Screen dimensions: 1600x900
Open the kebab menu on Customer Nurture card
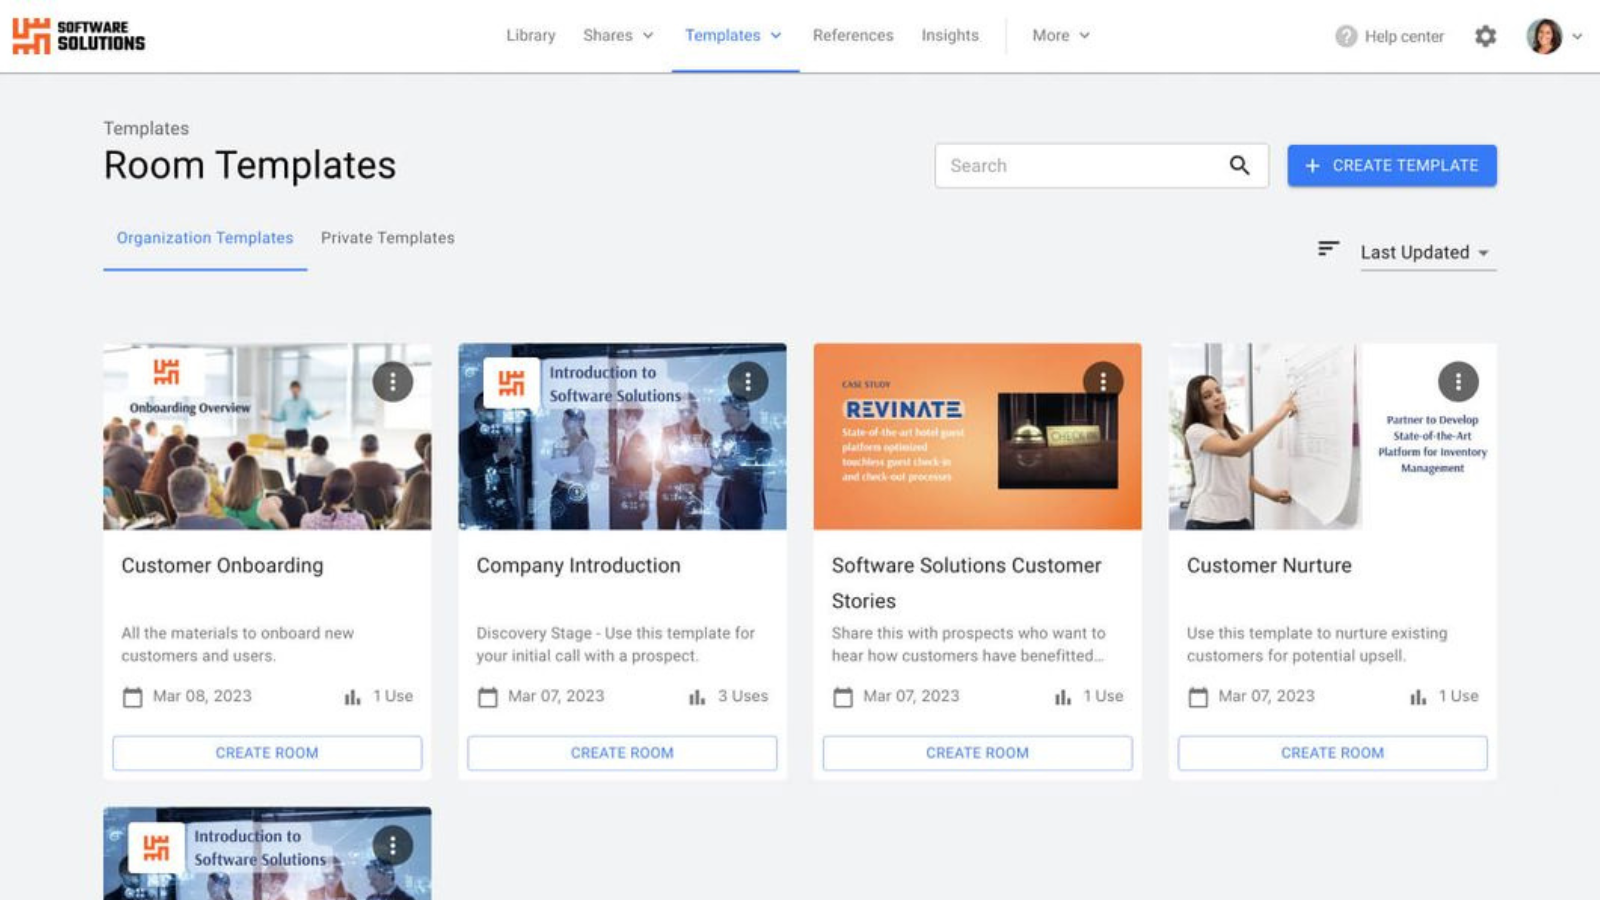[1458, 381]
